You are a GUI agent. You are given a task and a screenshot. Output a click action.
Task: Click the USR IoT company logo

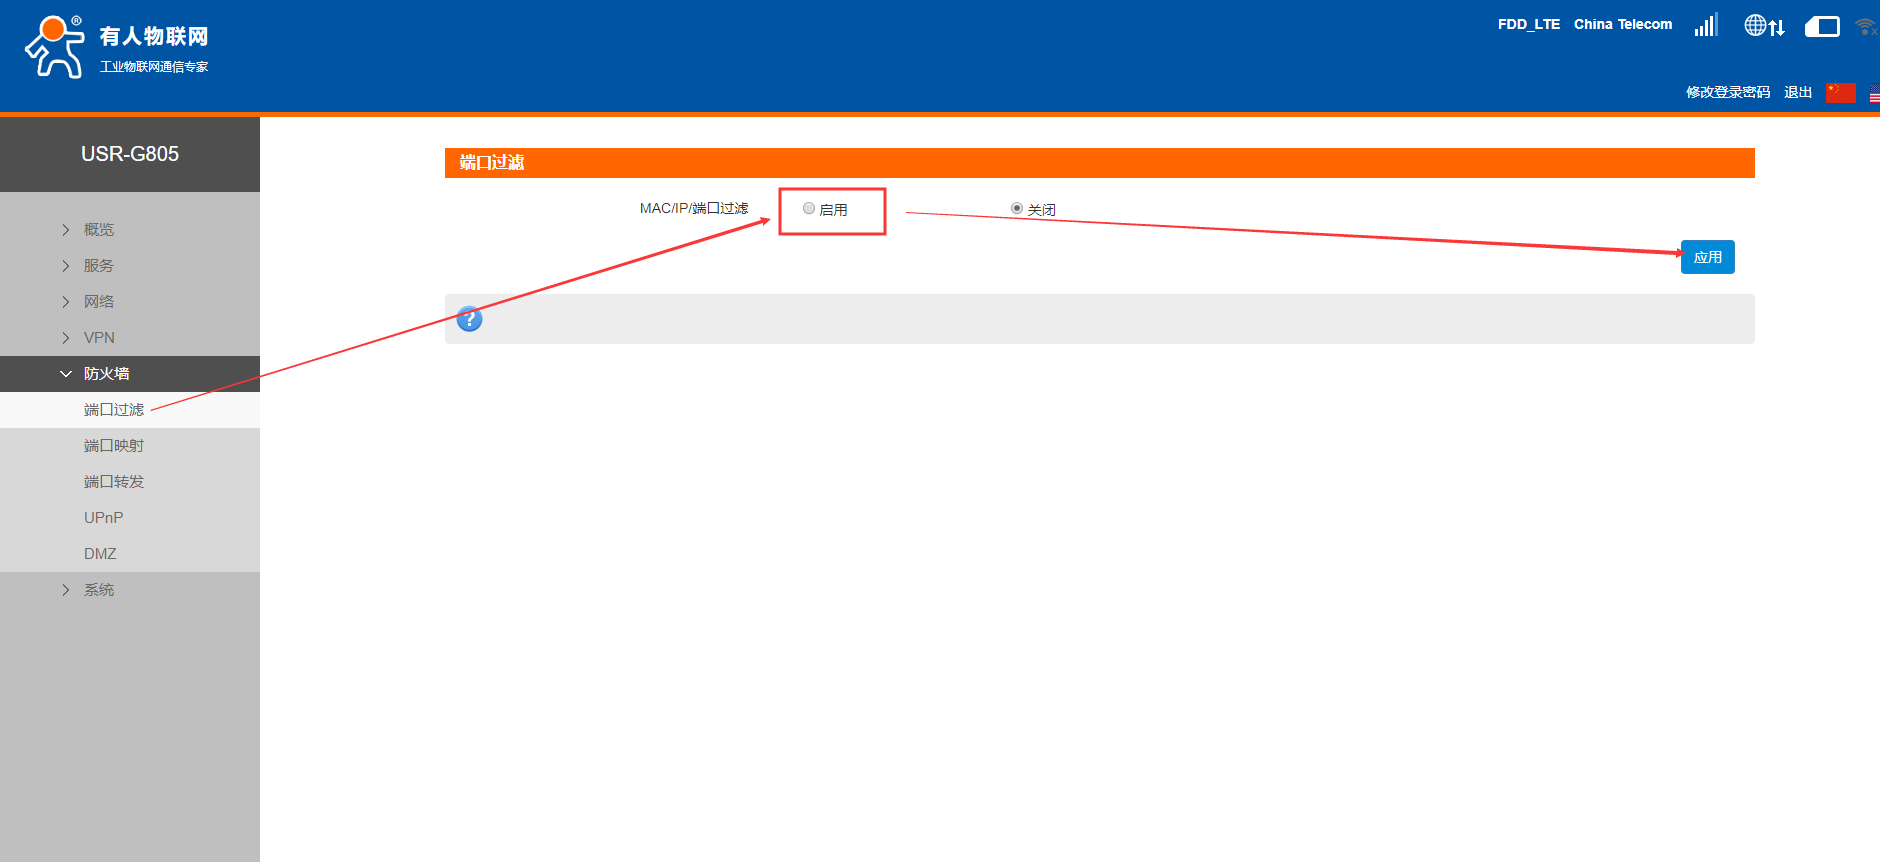click(116, 47)
